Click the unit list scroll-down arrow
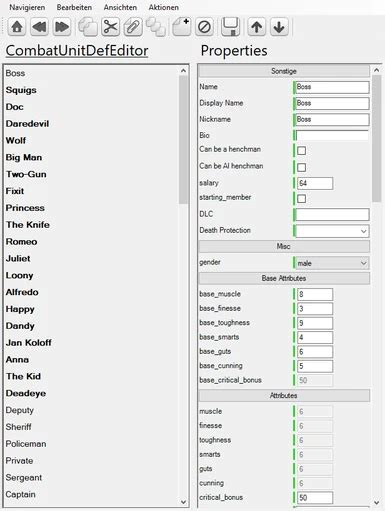385x511 pixels. [183, 502]
